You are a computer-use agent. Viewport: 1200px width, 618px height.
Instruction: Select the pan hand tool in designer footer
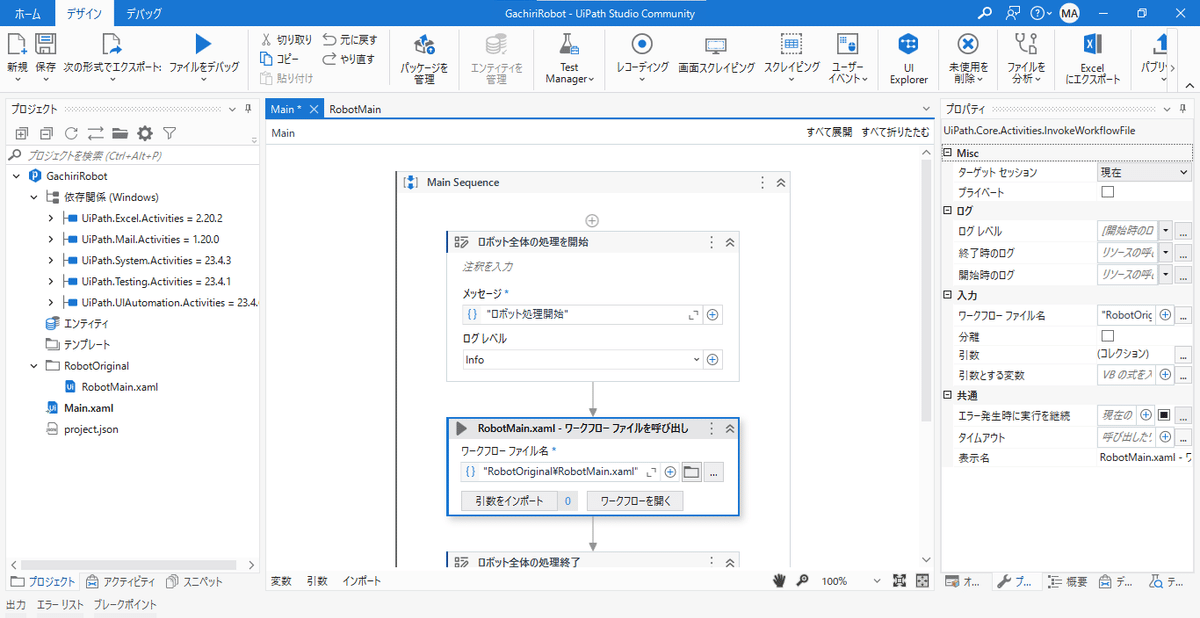[781, 581]
